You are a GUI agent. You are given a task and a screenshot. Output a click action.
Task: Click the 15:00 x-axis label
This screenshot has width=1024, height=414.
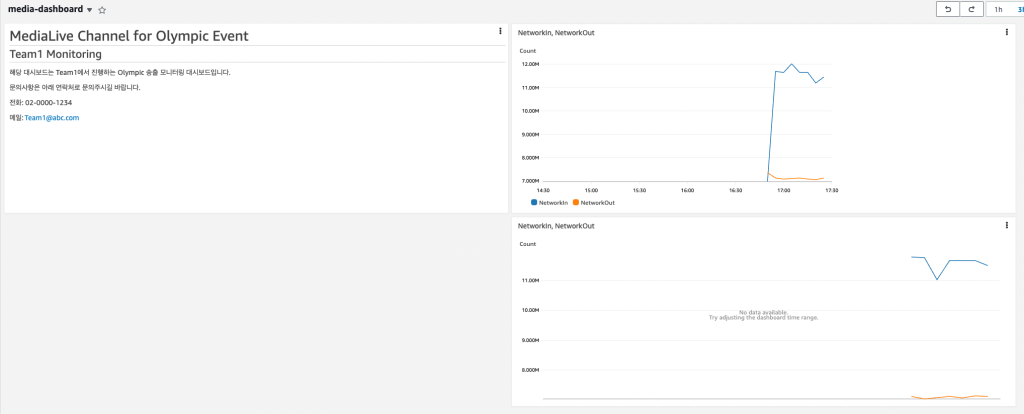coord(592,191)
